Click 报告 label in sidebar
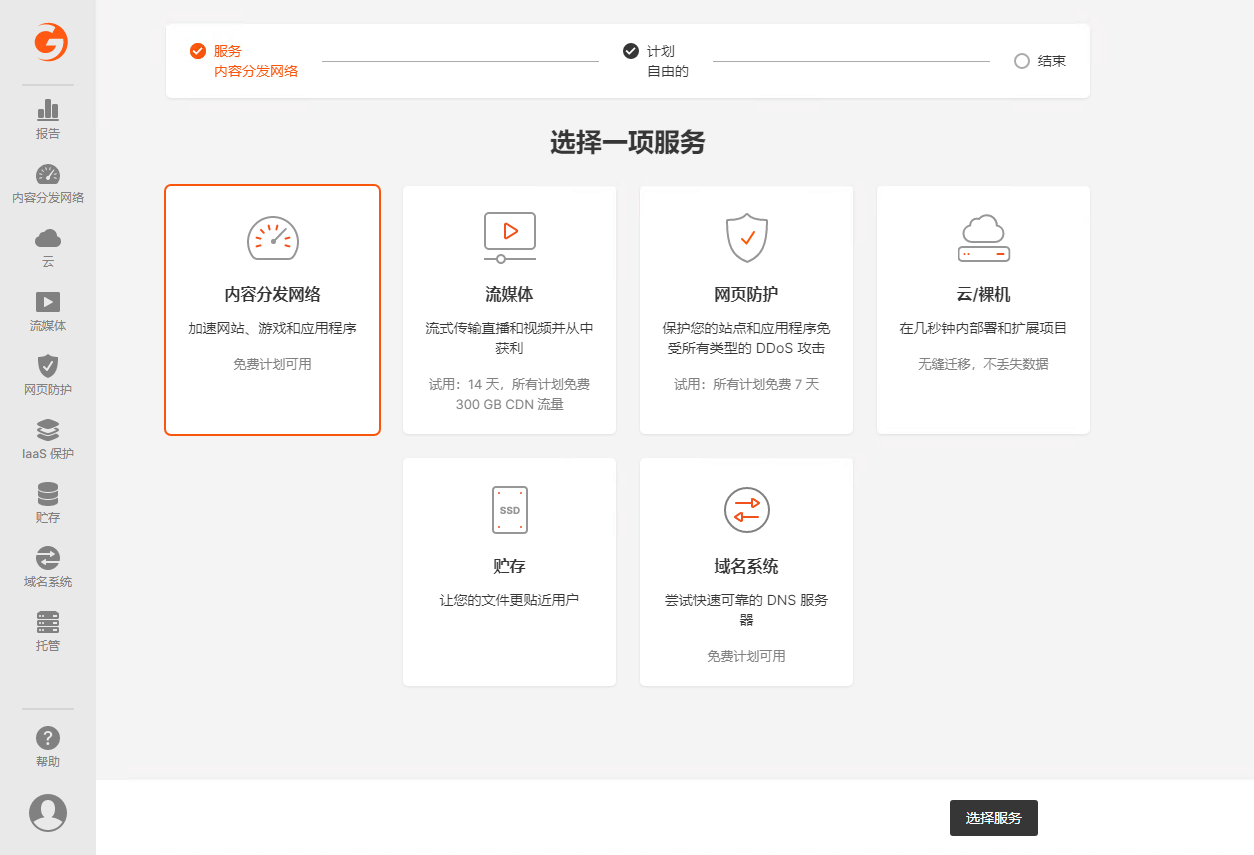The image size is (1254, 855). [x=48, y=134]
